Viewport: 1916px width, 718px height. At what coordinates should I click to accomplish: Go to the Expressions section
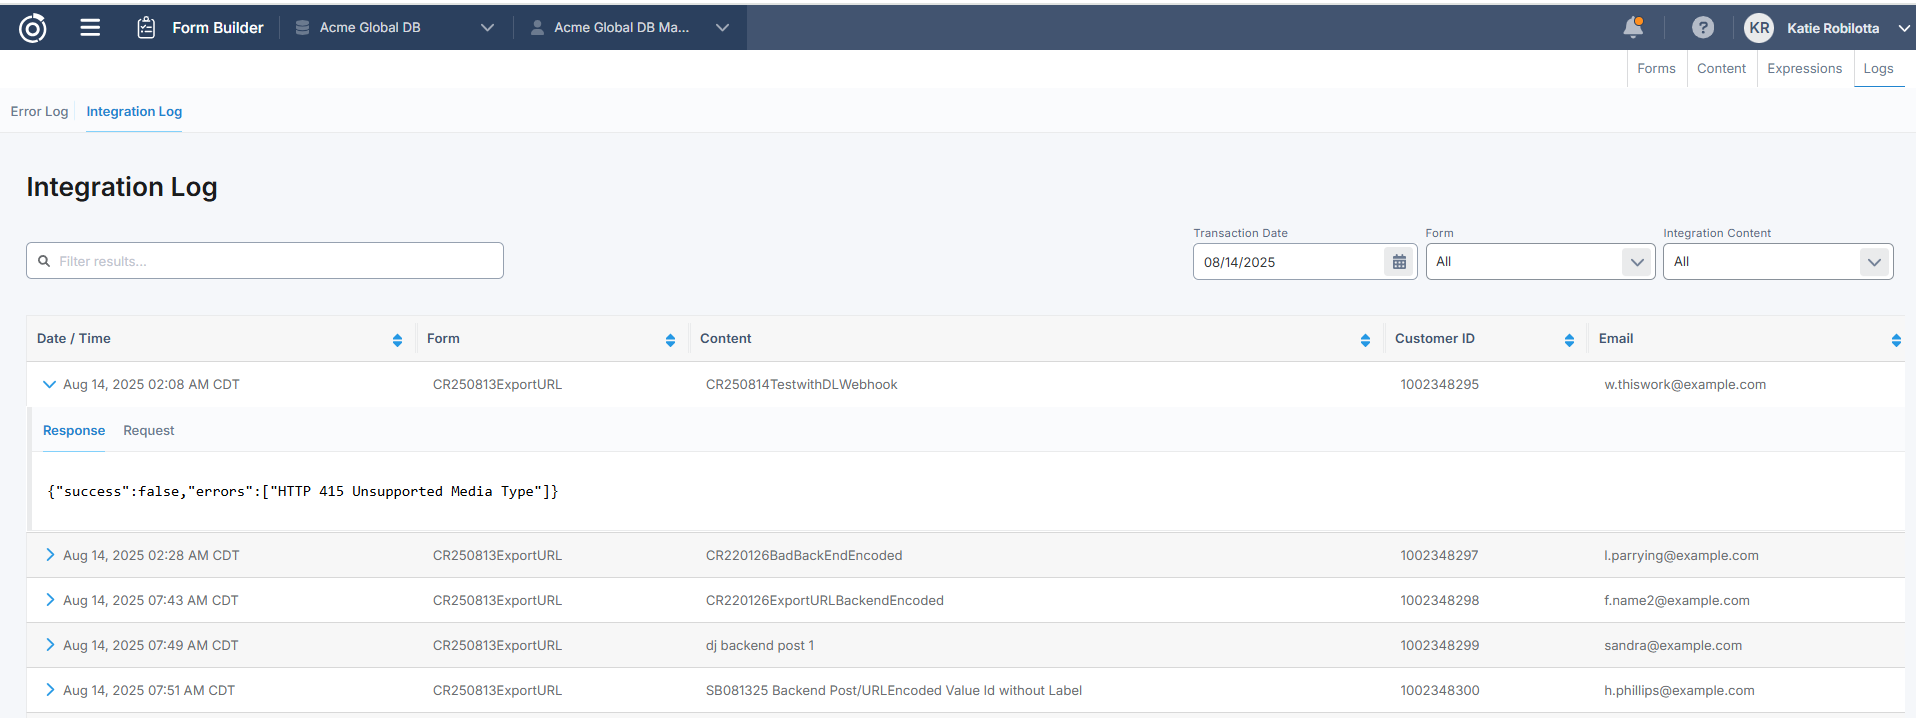(1804, 68)
